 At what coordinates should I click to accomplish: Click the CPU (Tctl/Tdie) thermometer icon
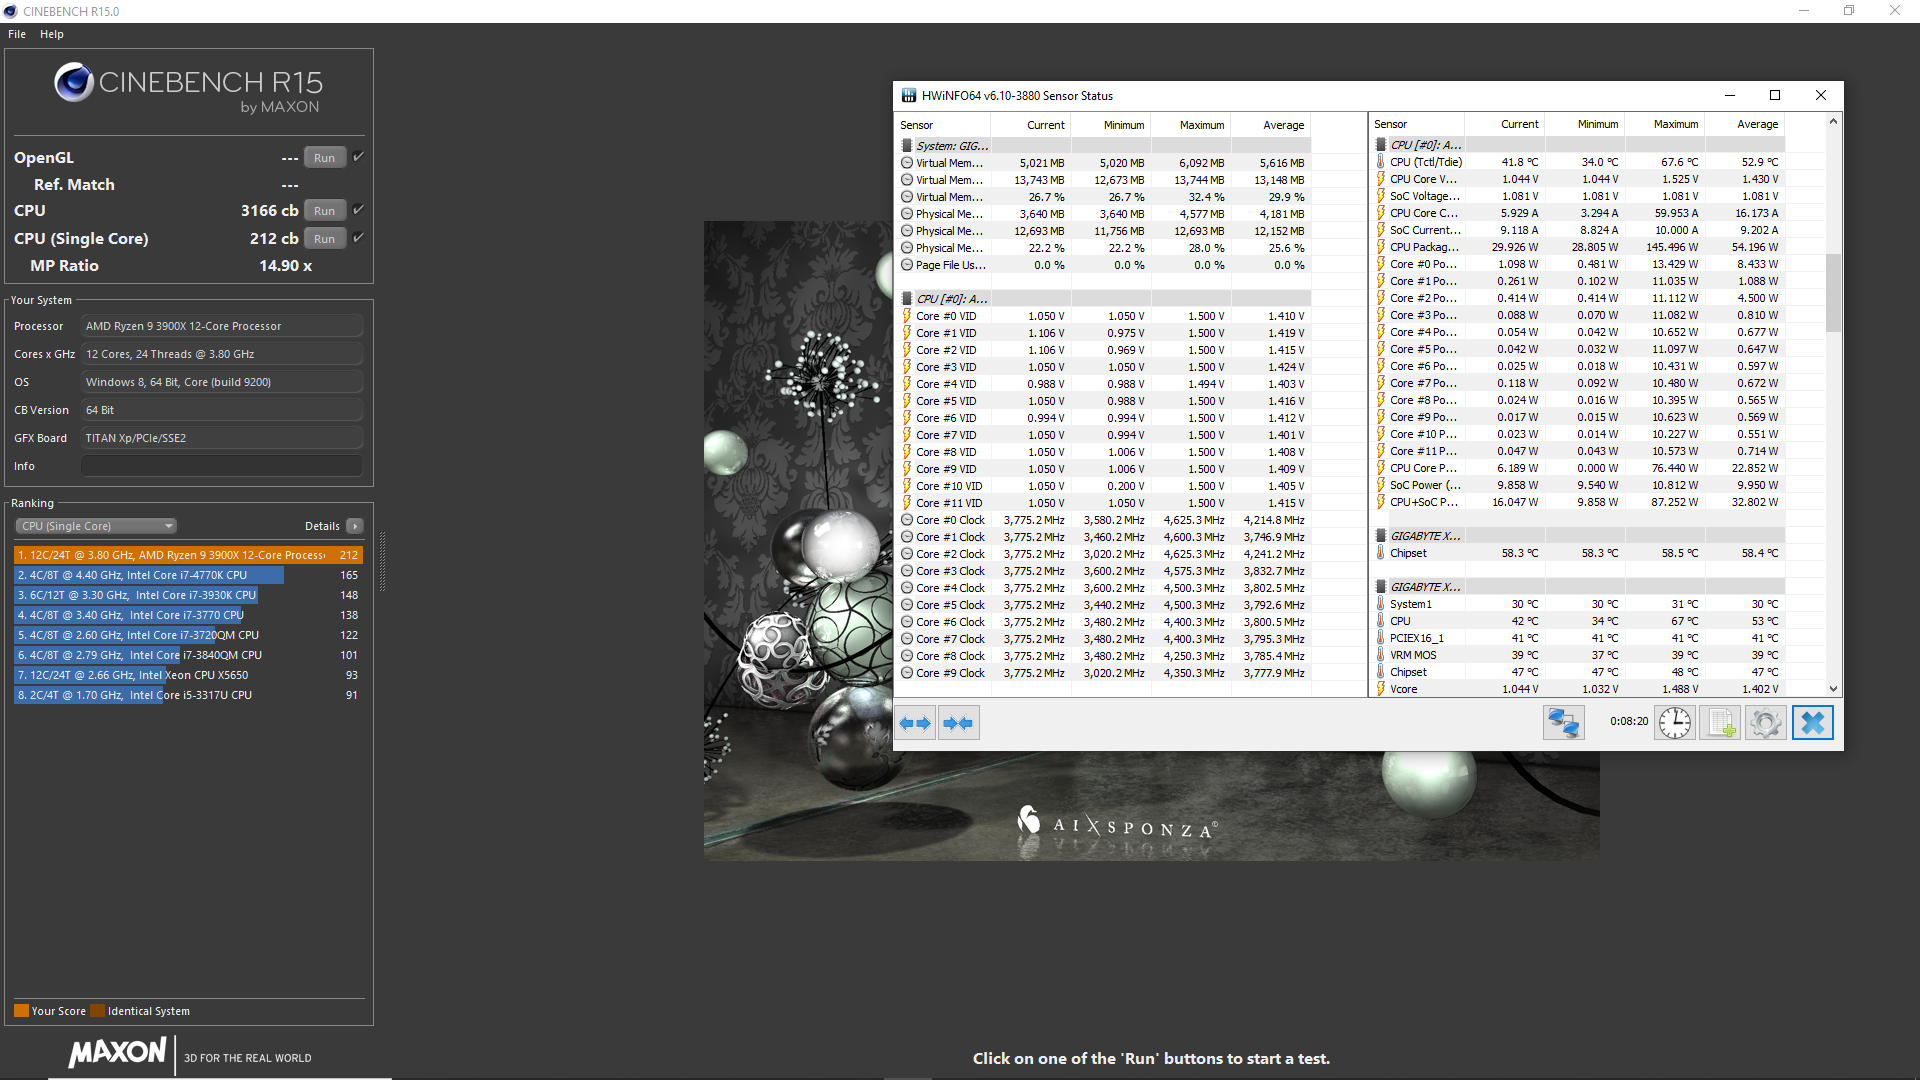click(1381, 162)
